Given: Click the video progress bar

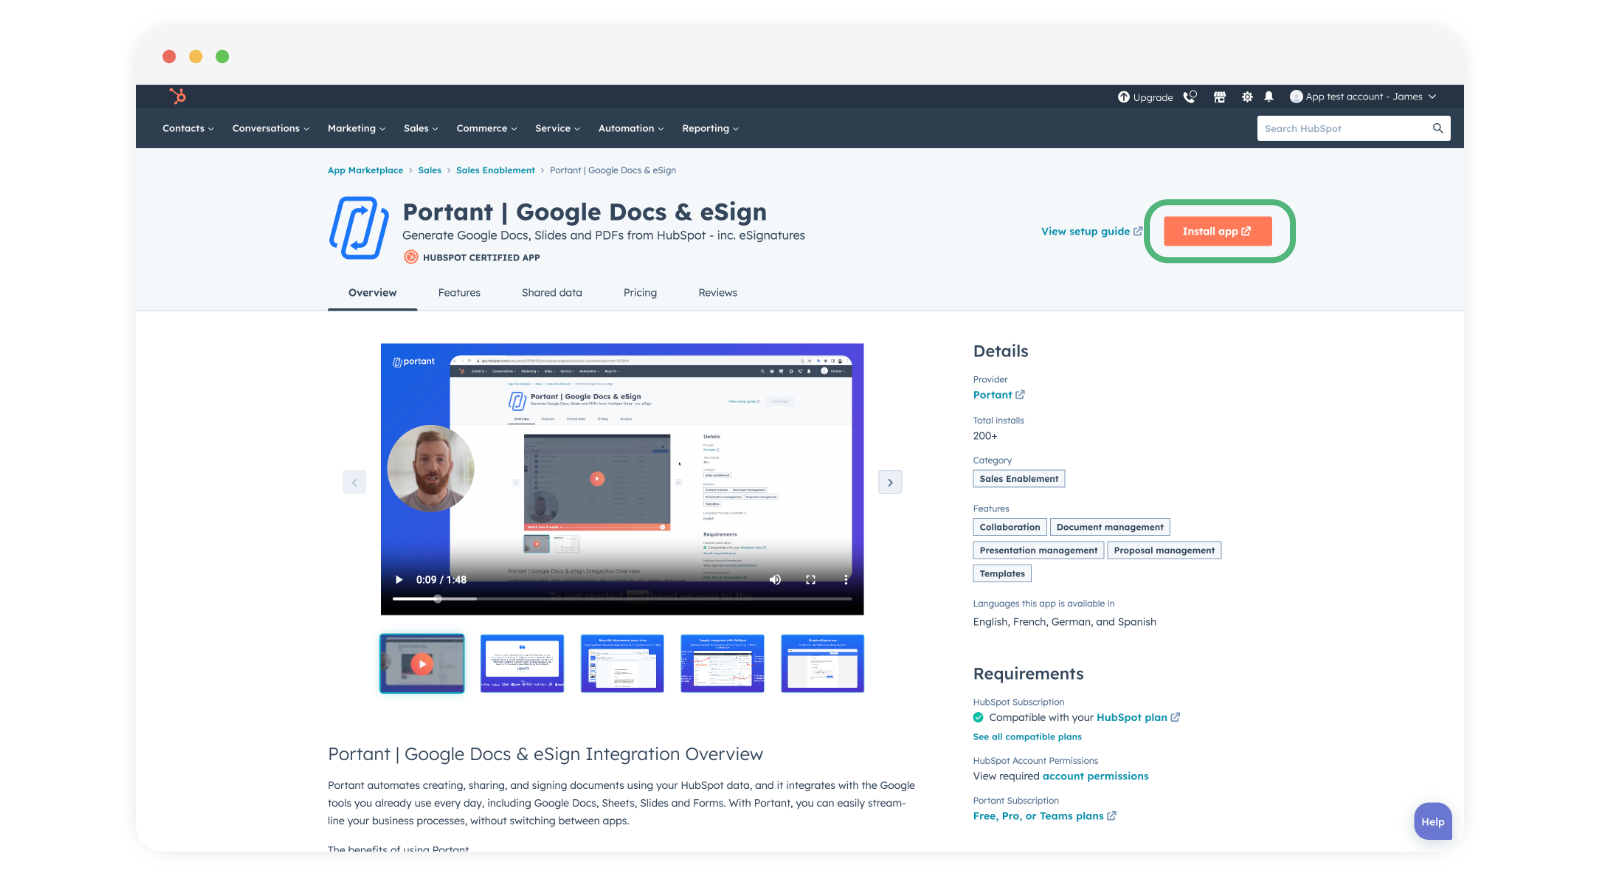Looking at the screenshot, I should click(621, 599).
